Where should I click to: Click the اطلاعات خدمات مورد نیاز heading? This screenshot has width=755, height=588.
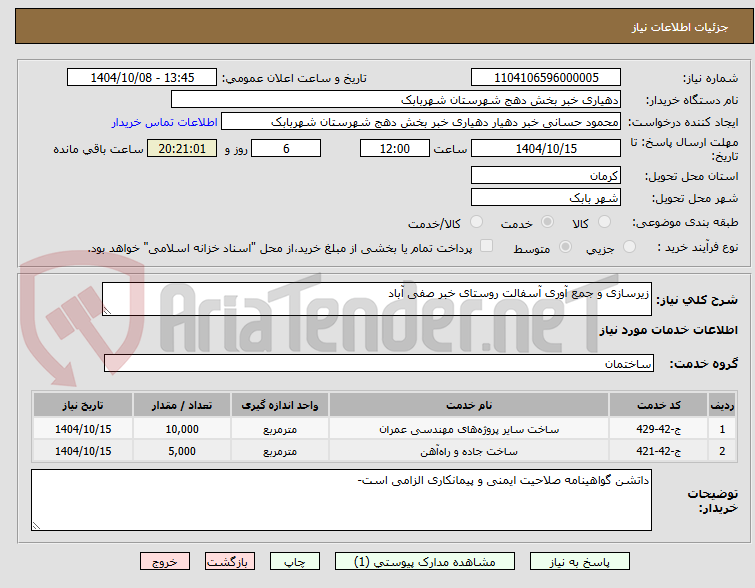click(668, 330)
